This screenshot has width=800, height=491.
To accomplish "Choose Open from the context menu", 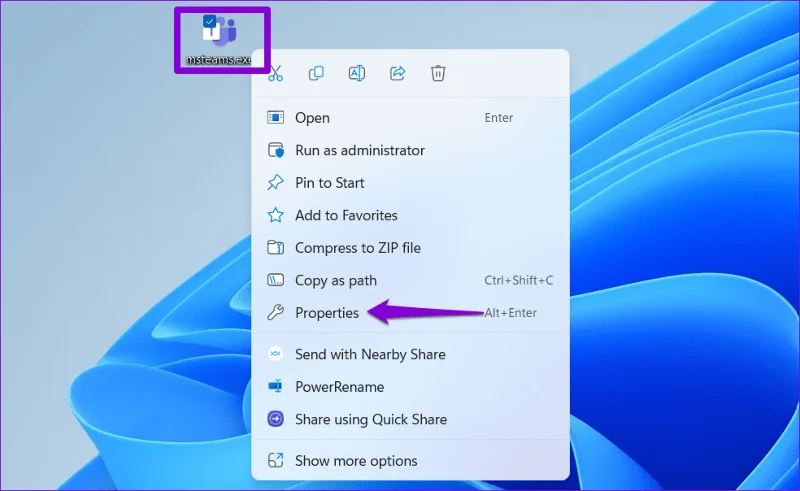I will click(x=411, y=118).
